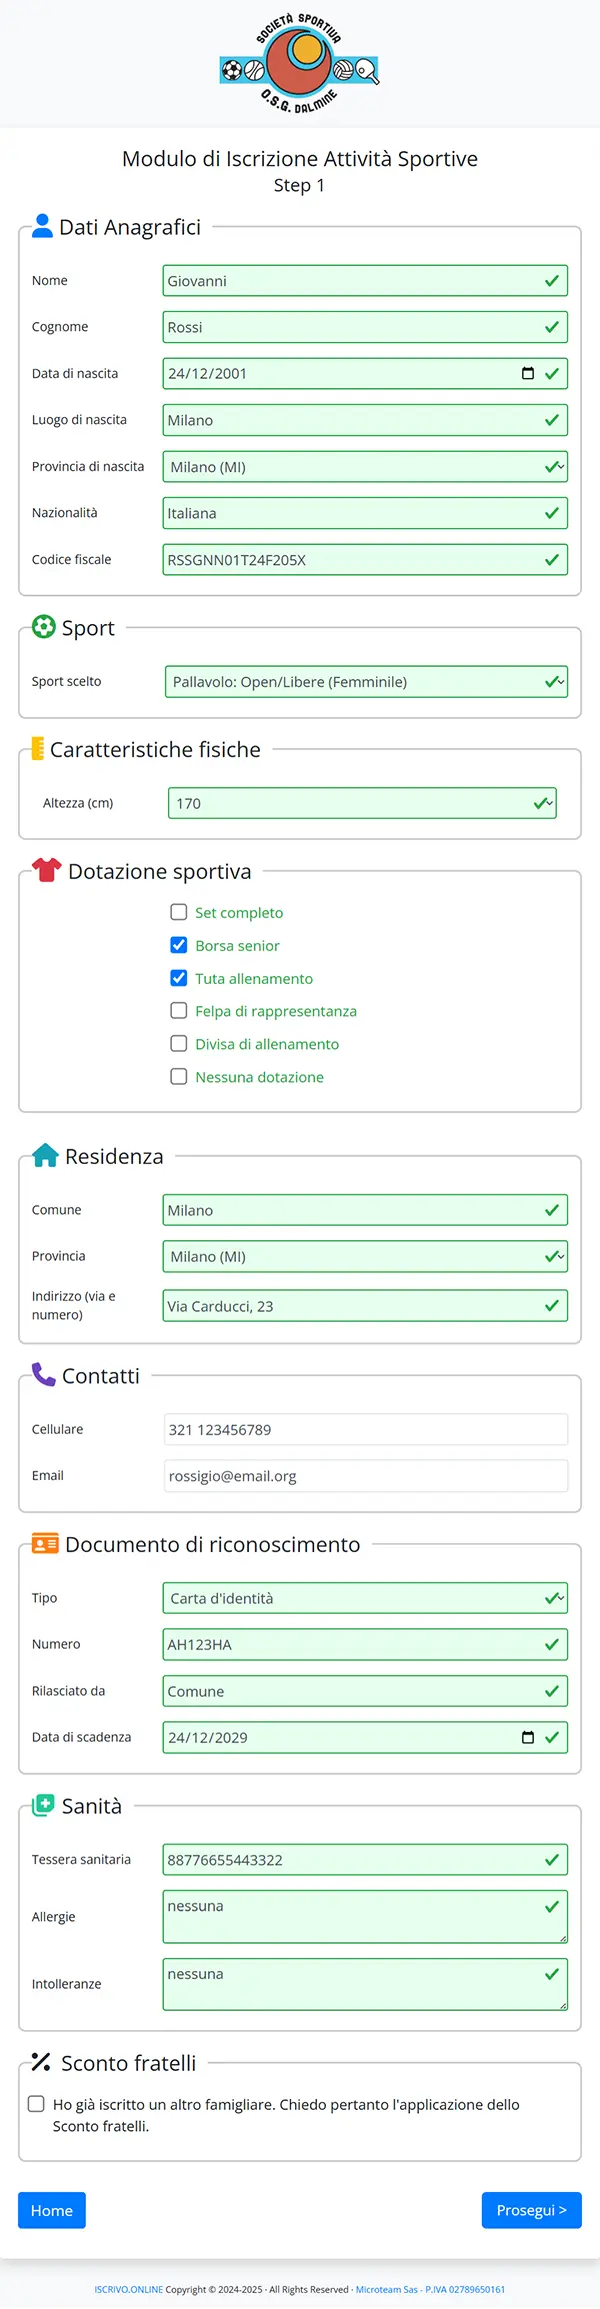Screen dimensions: 600x2309
Task: Click the ID card Documento icon
Action: tap(45, 1544)
